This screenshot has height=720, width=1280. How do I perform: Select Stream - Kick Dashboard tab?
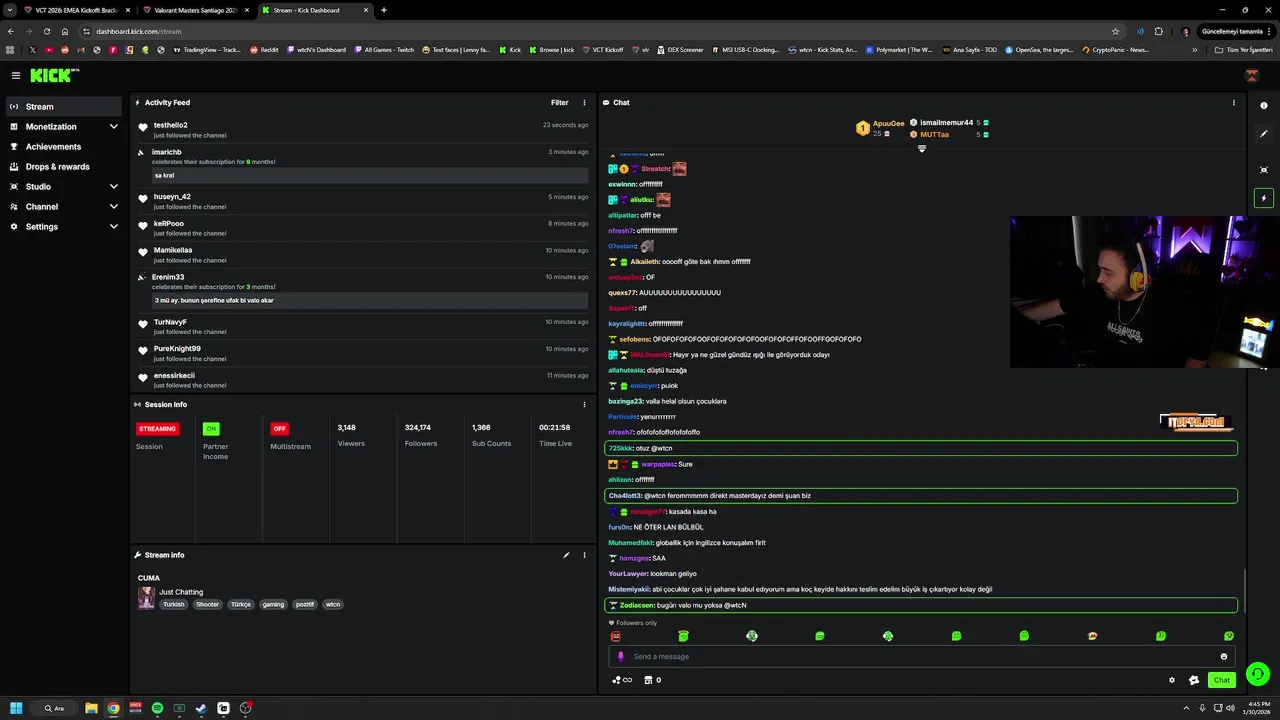click(x=314, y=10)
